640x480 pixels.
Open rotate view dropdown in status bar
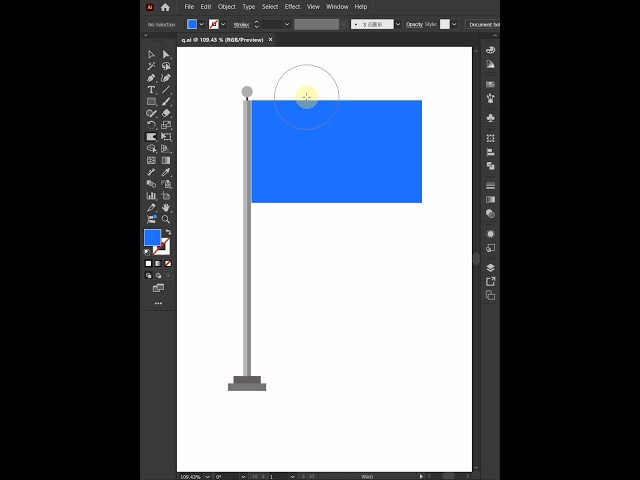243,476
